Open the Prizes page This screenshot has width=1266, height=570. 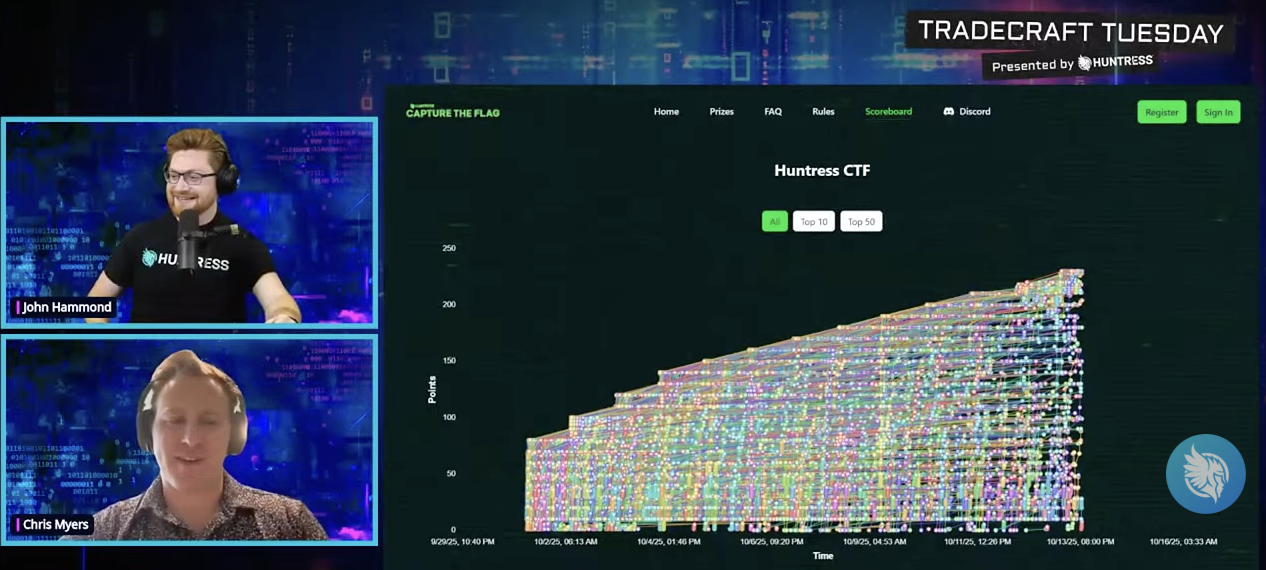pyautogui.click(x=721, y=112)
